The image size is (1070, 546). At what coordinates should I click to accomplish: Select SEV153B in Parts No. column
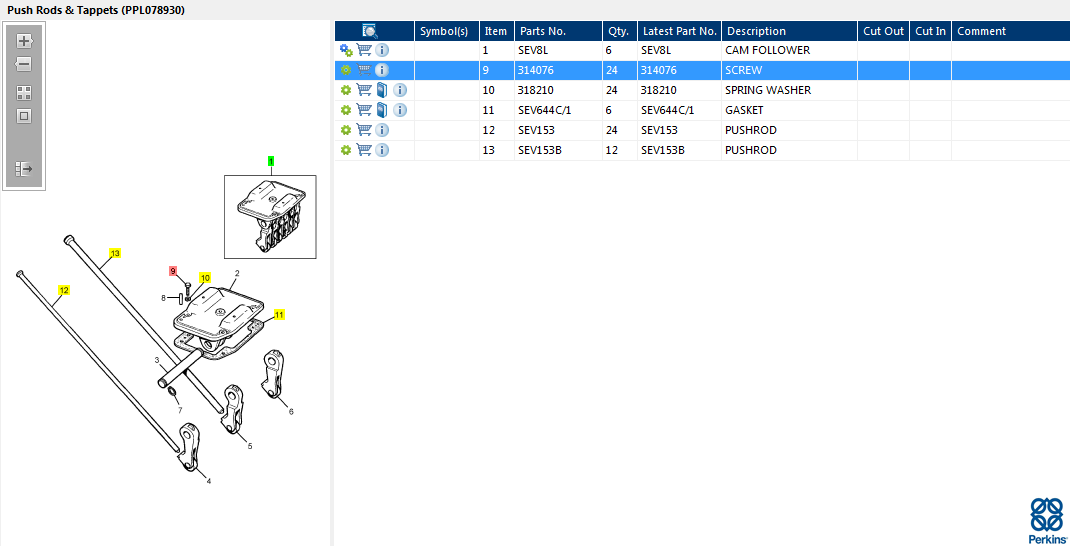pos(540,150)
